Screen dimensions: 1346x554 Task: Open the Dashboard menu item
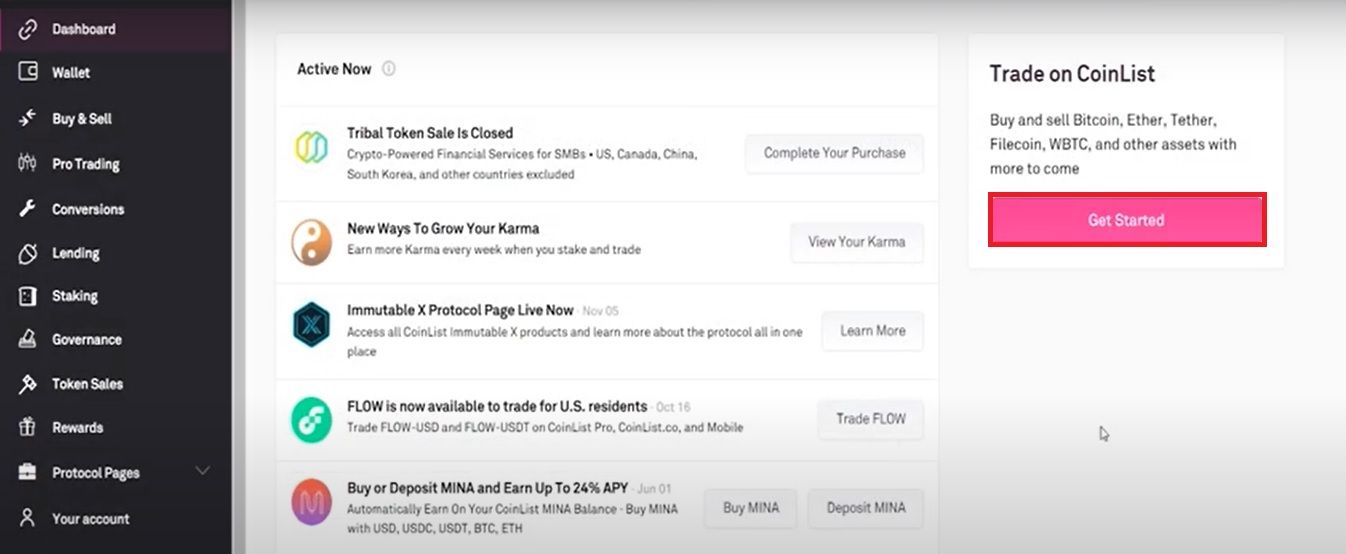point(83,29)
